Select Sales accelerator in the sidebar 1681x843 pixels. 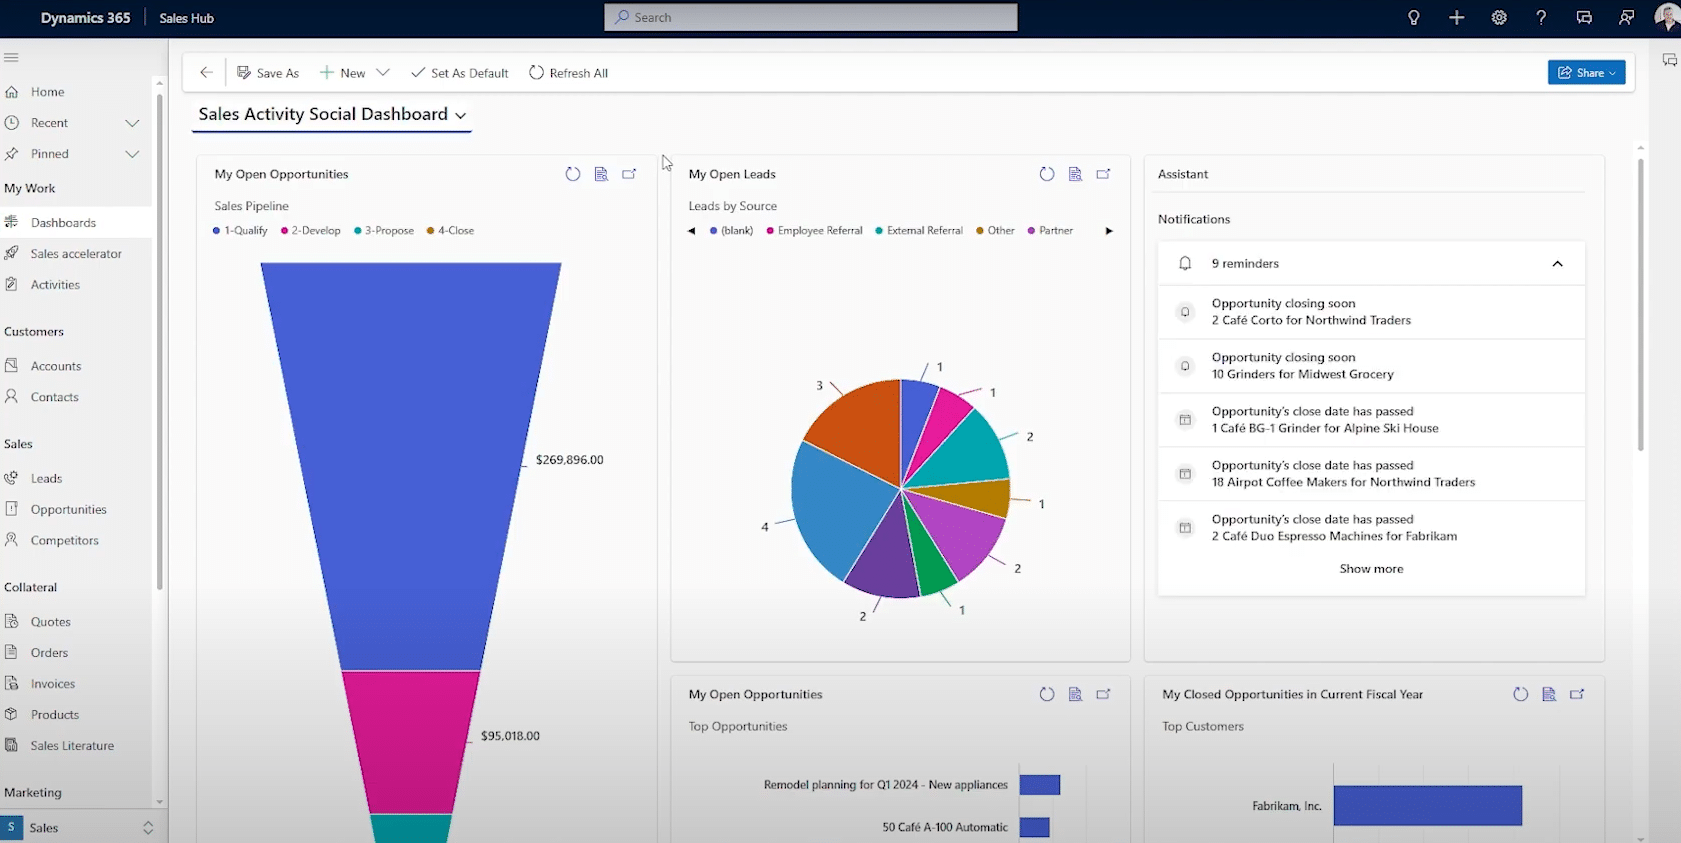tap(76, 254)
